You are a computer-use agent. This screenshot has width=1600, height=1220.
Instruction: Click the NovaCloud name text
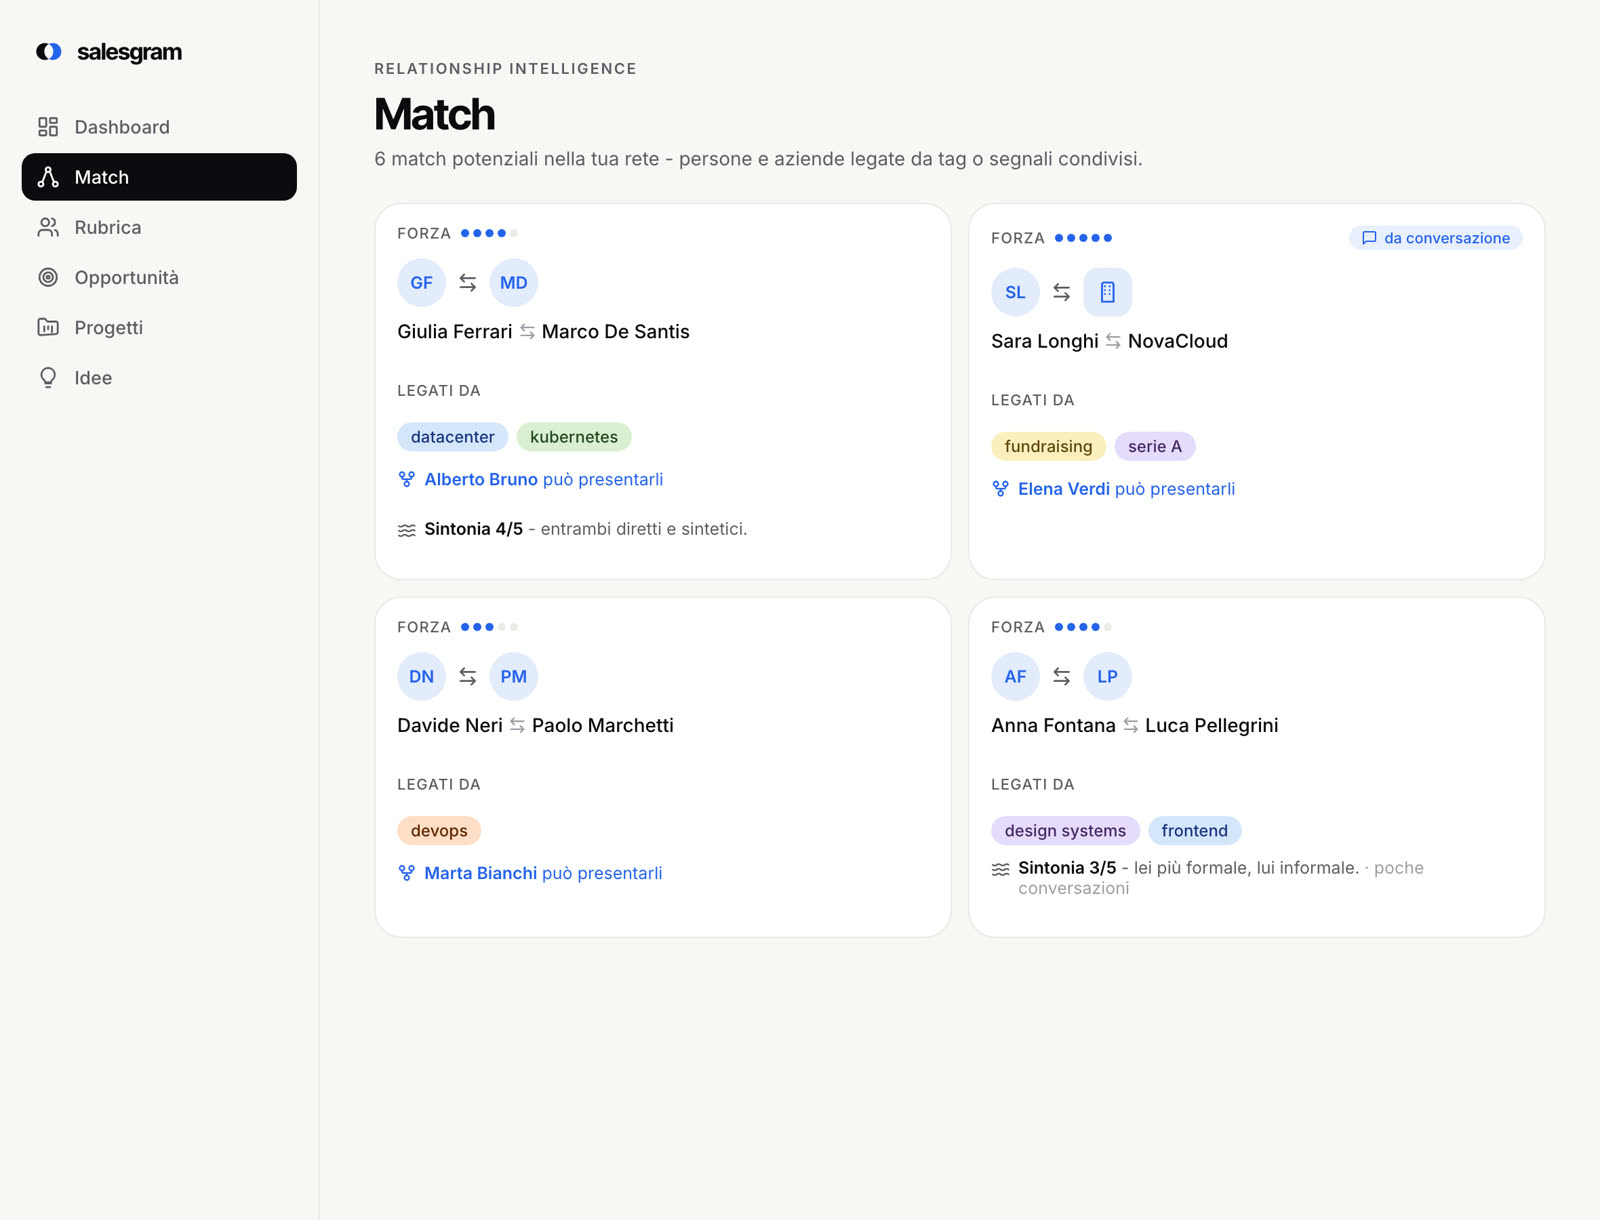tap(1178, 341)
